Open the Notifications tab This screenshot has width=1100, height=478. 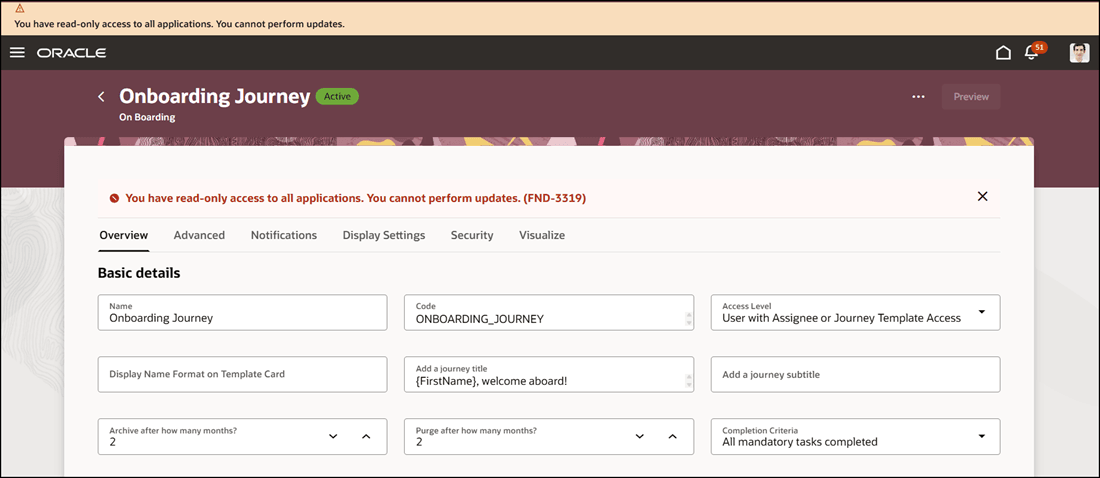click(x=284, y=235)
